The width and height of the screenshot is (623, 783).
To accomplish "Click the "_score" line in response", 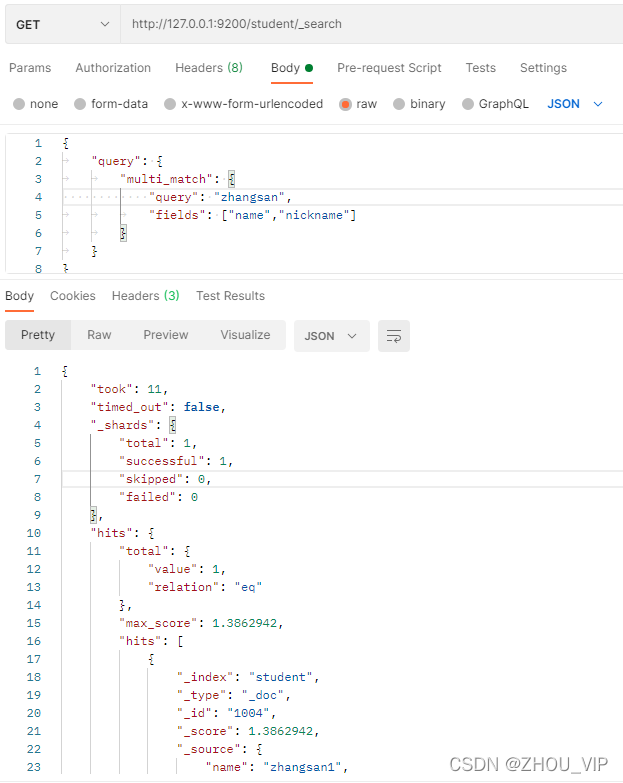I will (248, 731).
